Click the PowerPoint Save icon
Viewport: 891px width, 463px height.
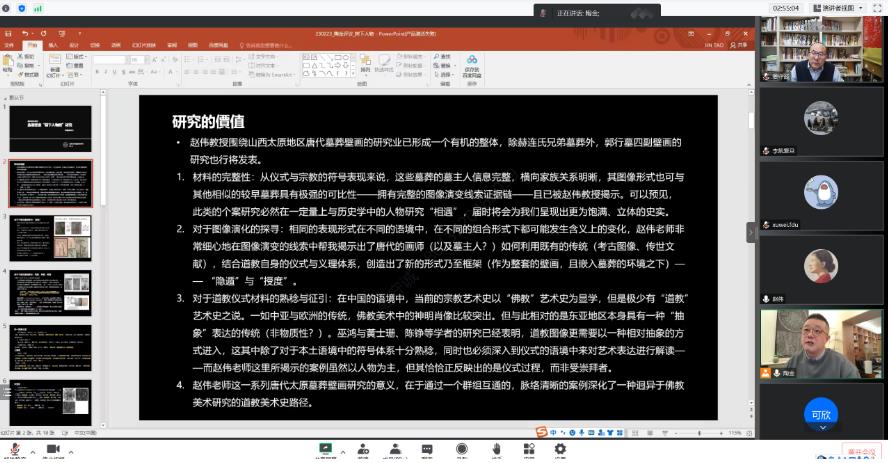click(8, 34)
